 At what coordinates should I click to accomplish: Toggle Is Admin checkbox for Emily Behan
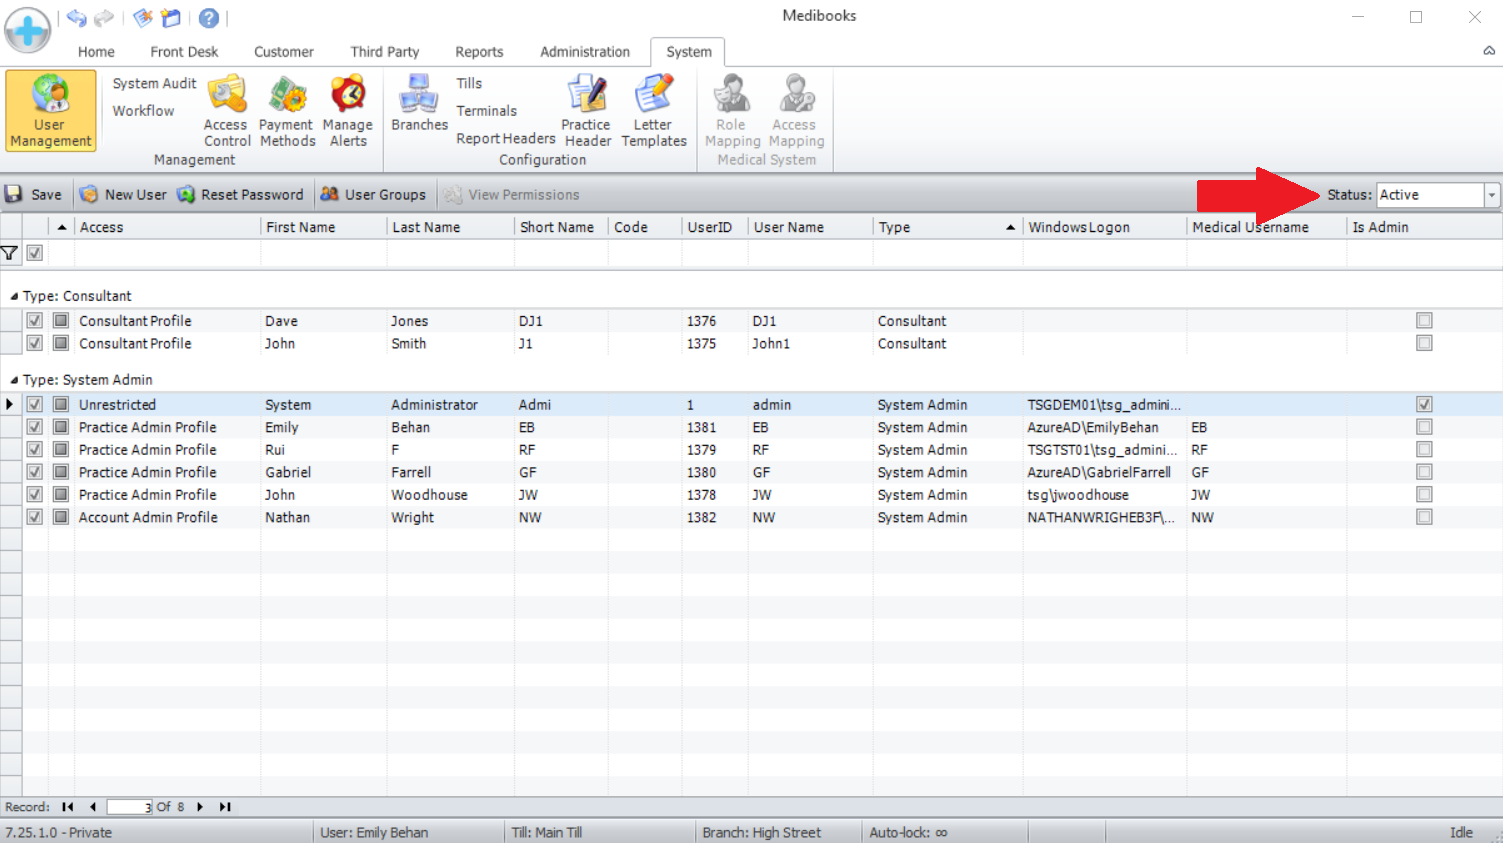(x=1424, y=427)
